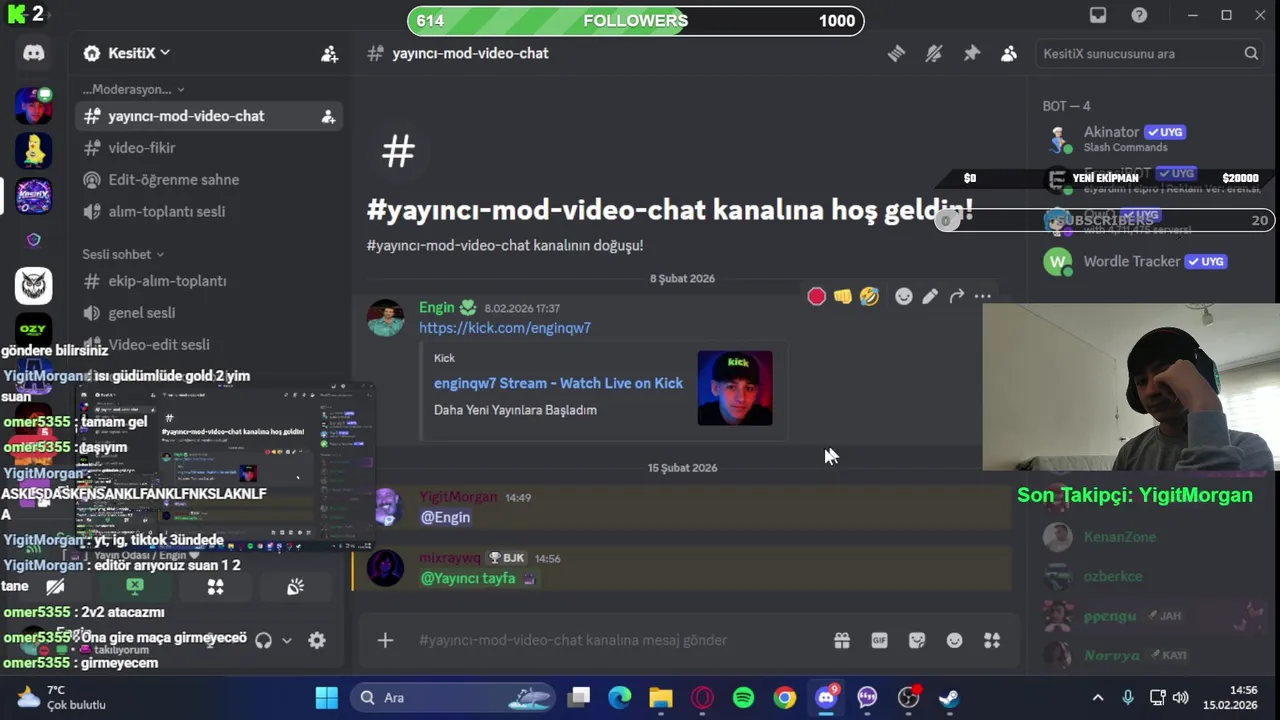The height and width of the screenshot is (720, 1280).
Task: Collapse the 'Sesli sohbet' category
Action: [x=123, y=254]
